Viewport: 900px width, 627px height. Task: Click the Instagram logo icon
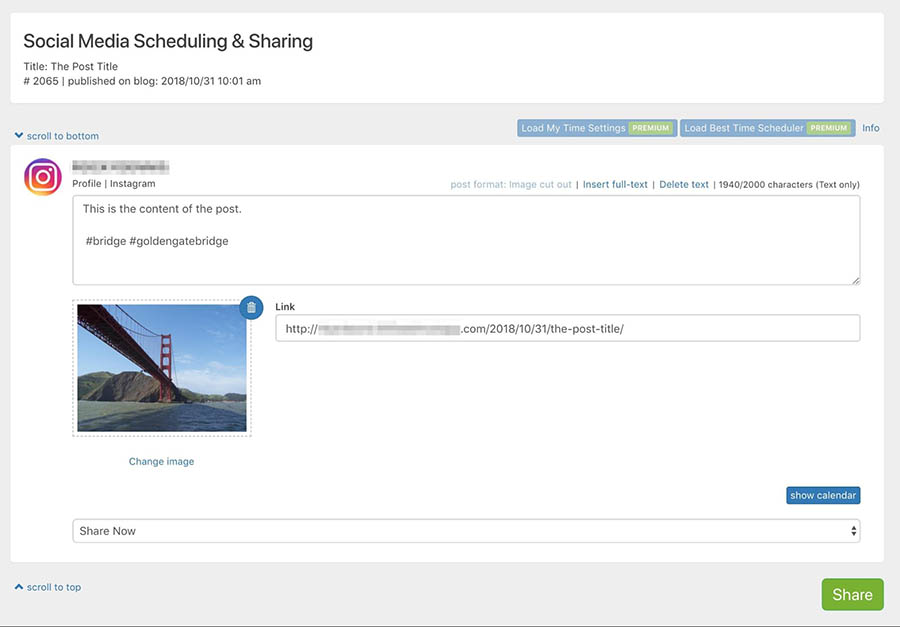(x=43, y=177)
